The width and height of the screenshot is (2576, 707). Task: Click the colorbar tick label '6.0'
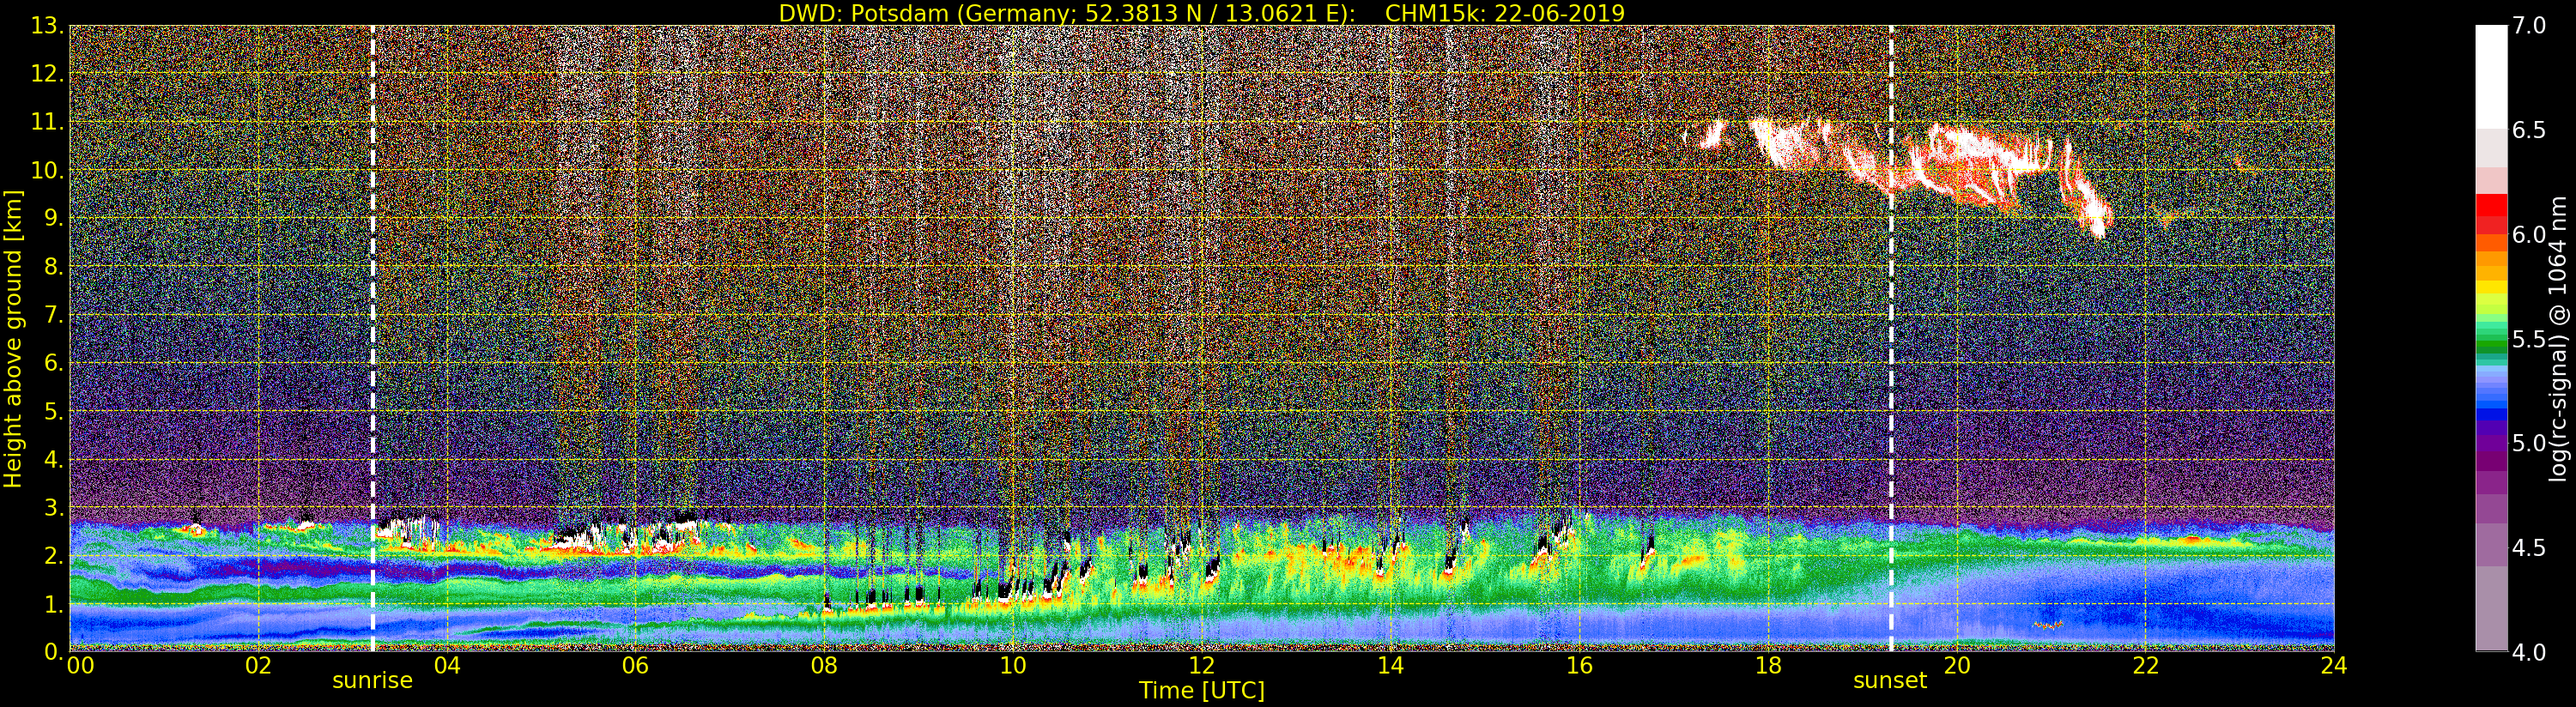coord(2529,235)
